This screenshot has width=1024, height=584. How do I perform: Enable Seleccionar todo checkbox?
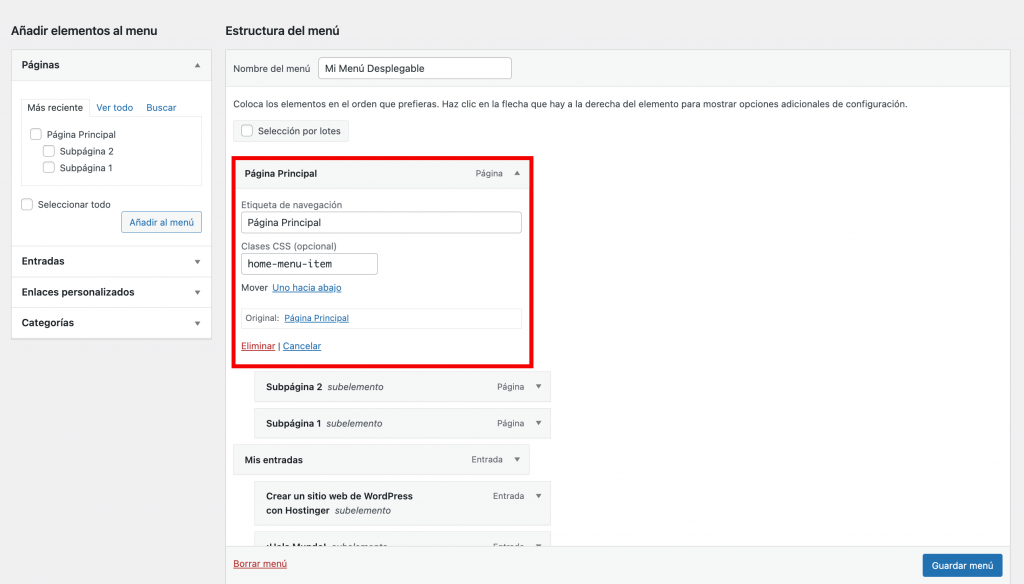(x=28, y=204)
